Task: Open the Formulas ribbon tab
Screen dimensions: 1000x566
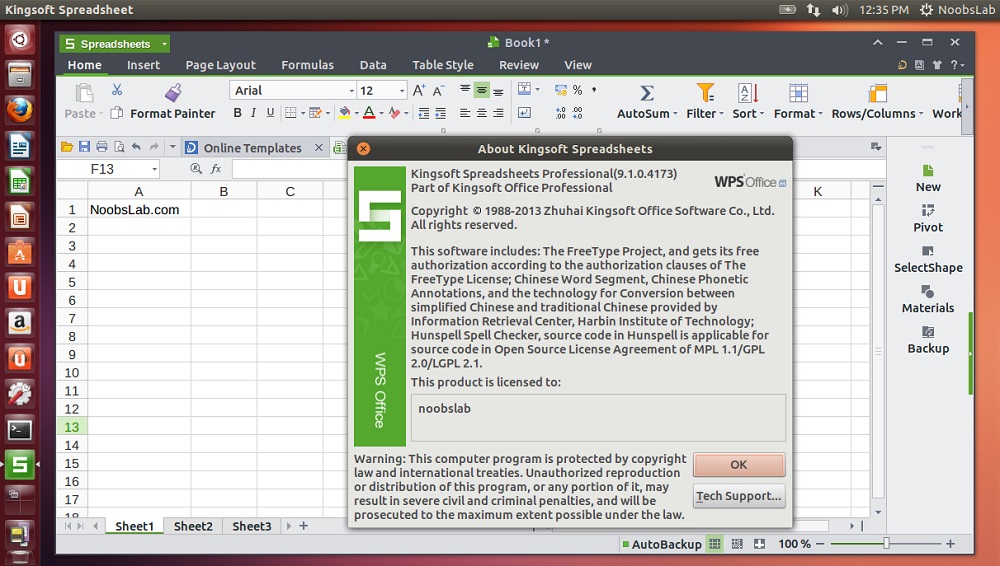Action: coord(307,65)
